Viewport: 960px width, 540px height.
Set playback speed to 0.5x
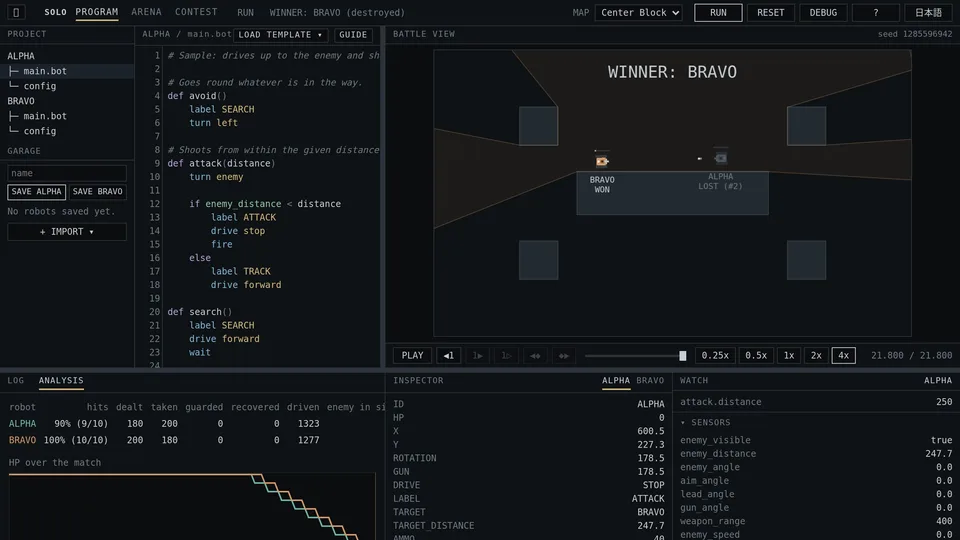click(756, 355)
